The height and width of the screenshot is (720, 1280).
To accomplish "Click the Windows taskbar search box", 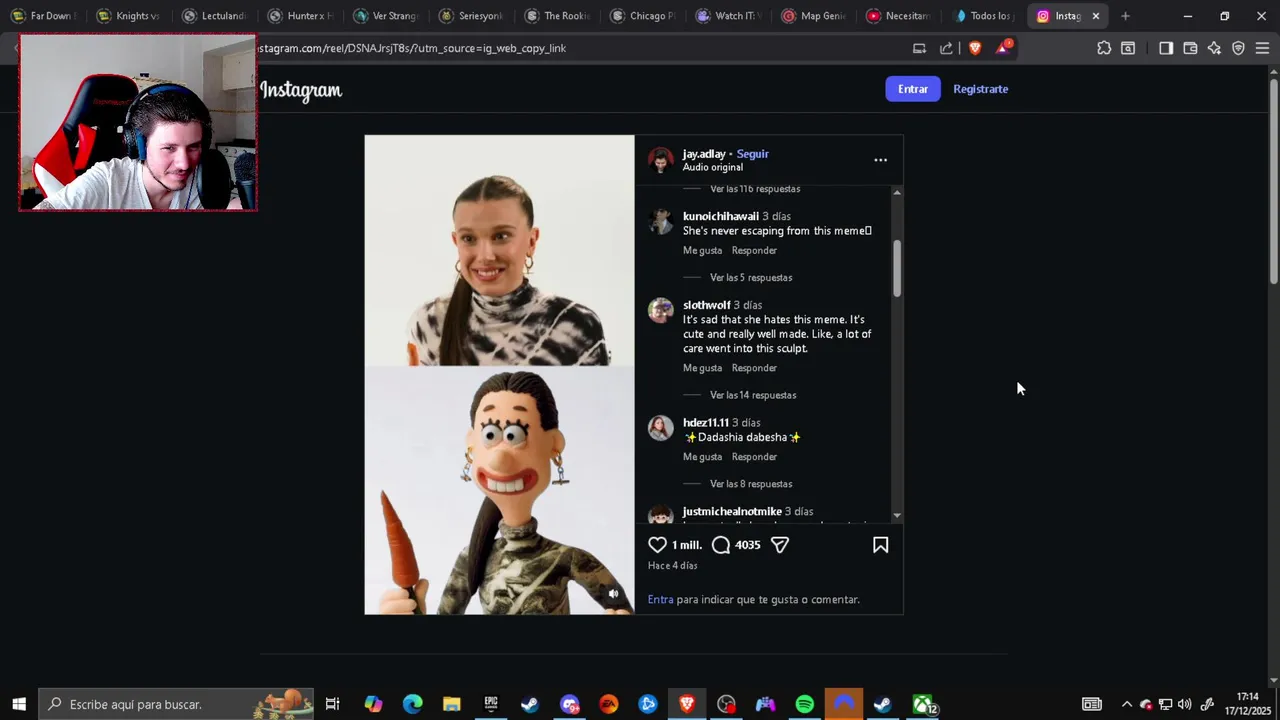I will 176,704.
